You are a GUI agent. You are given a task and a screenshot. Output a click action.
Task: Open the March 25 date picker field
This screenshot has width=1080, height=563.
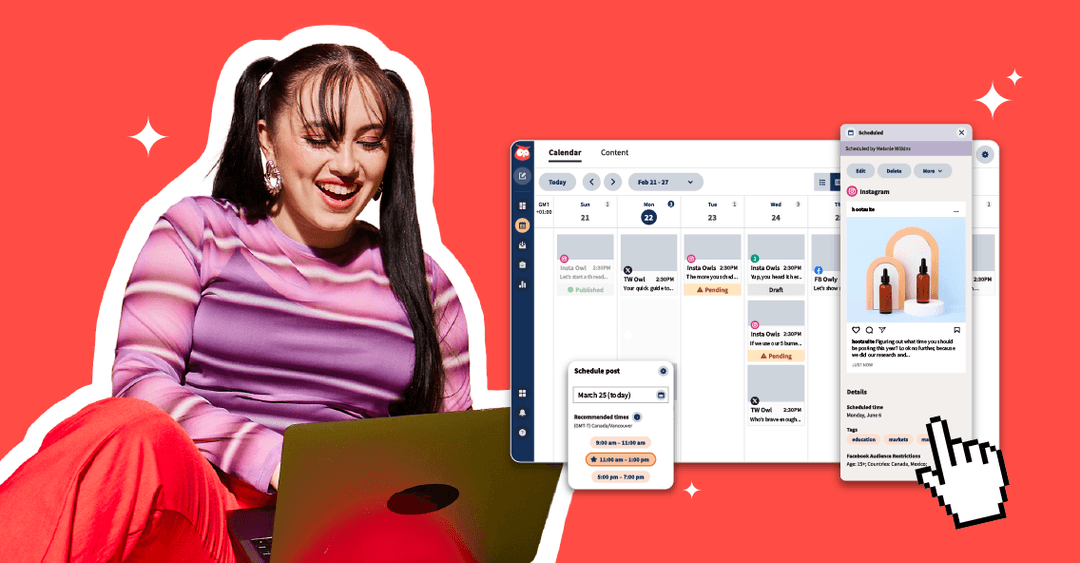pyautogui.click(x=620, y=395)
